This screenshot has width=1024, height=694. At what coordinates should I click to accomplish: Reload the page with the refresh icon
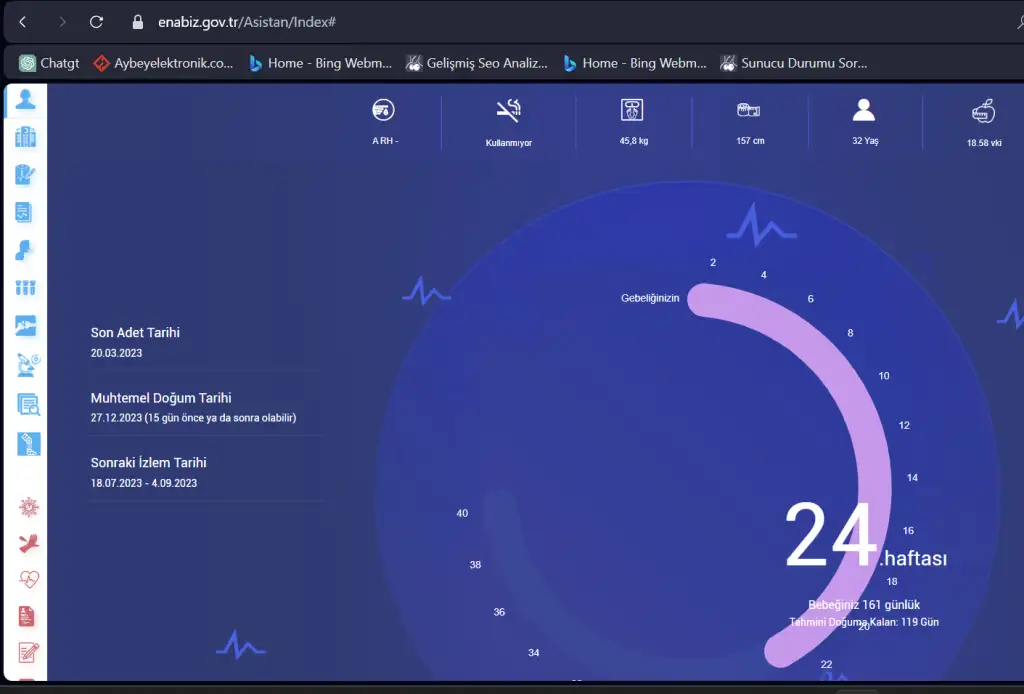(x=97, y=22)
